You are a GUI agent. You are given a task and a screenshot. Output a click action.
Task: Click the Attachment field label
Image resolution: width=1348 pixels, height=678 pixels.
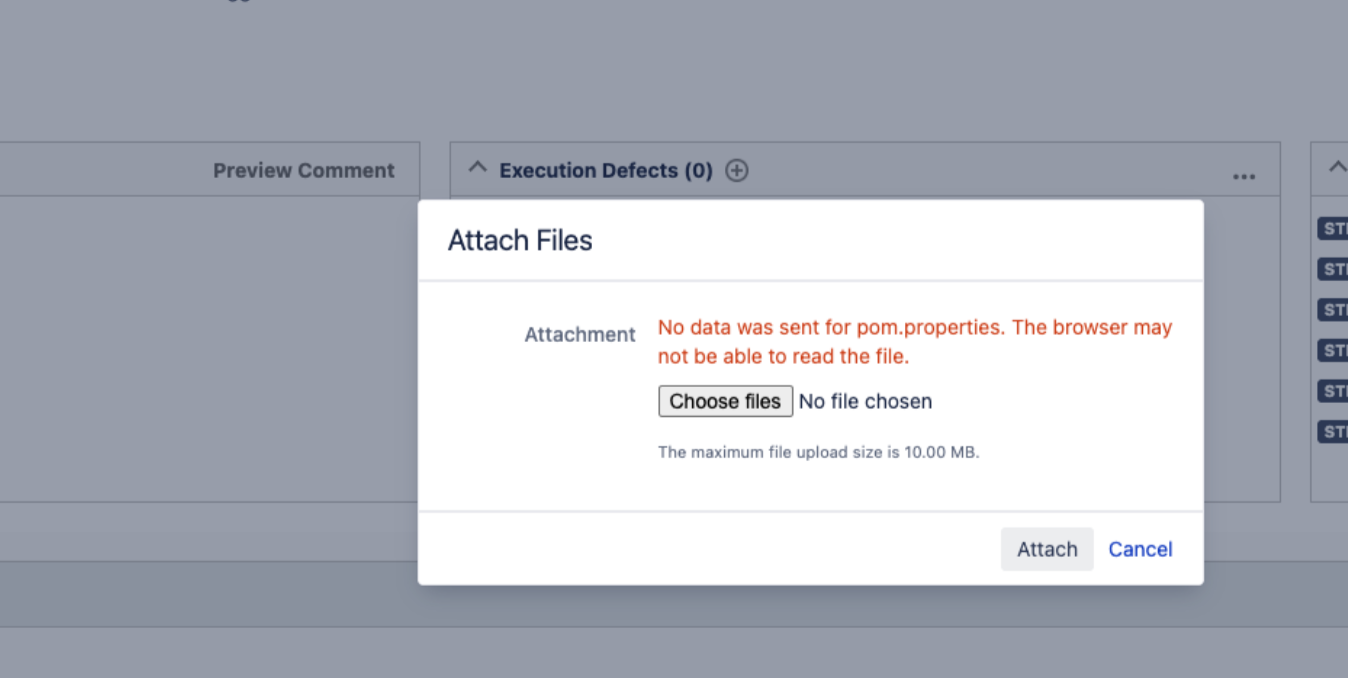tap(580, 335)
